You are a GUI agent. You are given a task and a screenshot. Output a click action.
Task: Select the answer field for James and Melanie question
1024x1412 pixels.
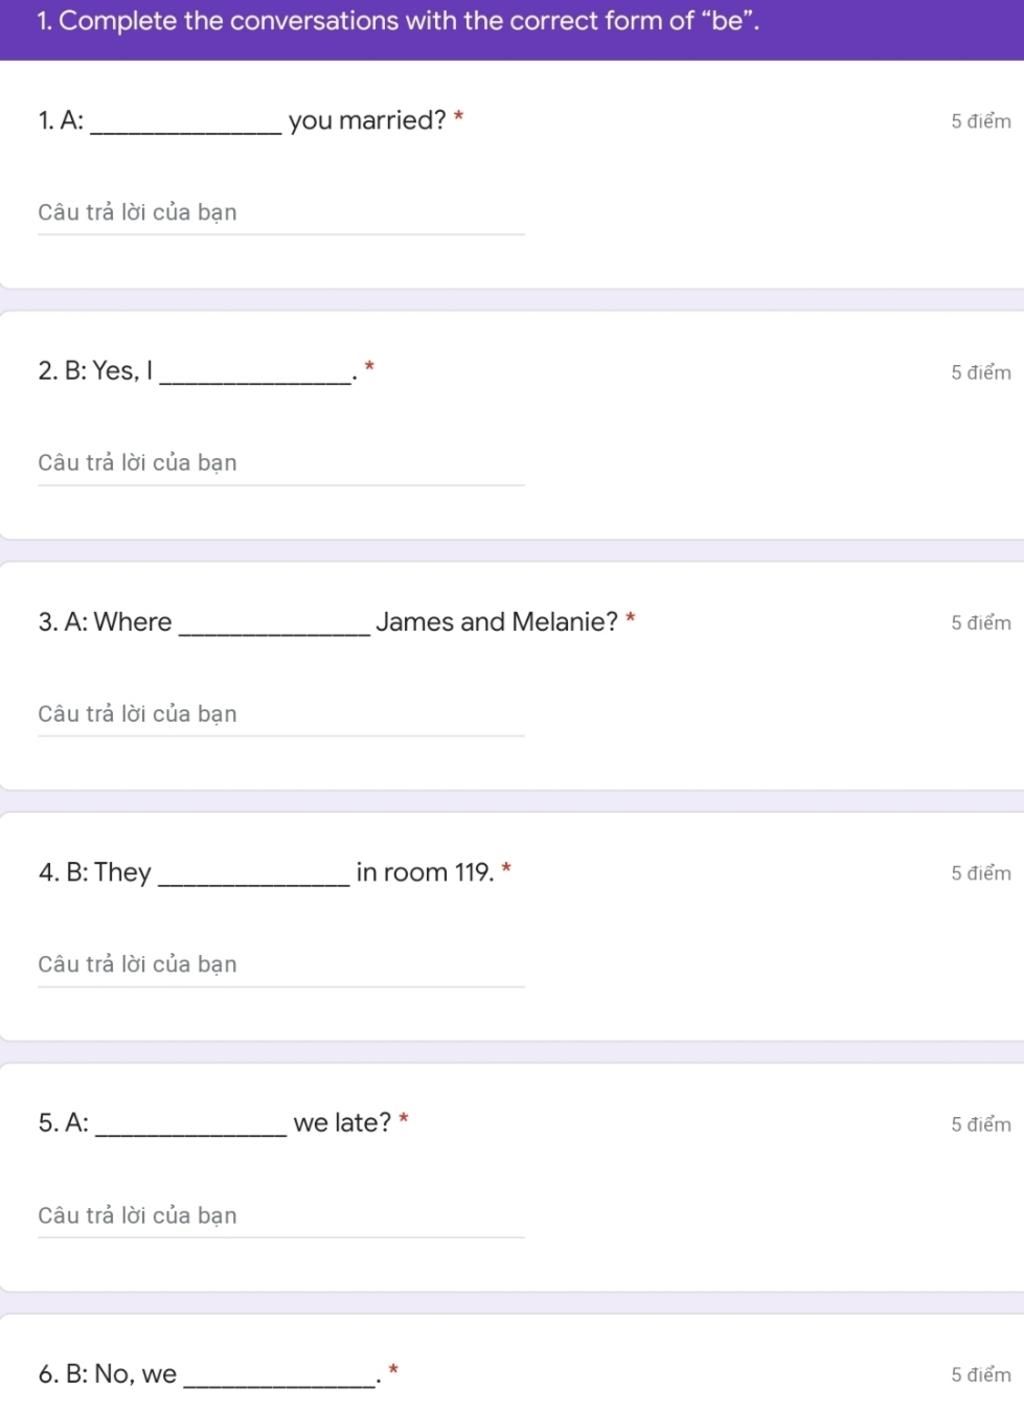(281, 714)
